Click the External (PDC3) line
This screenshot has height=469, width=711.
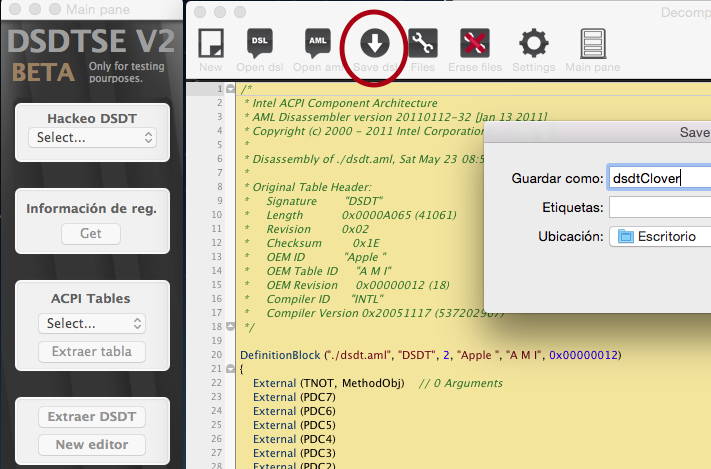coord(294,454)
